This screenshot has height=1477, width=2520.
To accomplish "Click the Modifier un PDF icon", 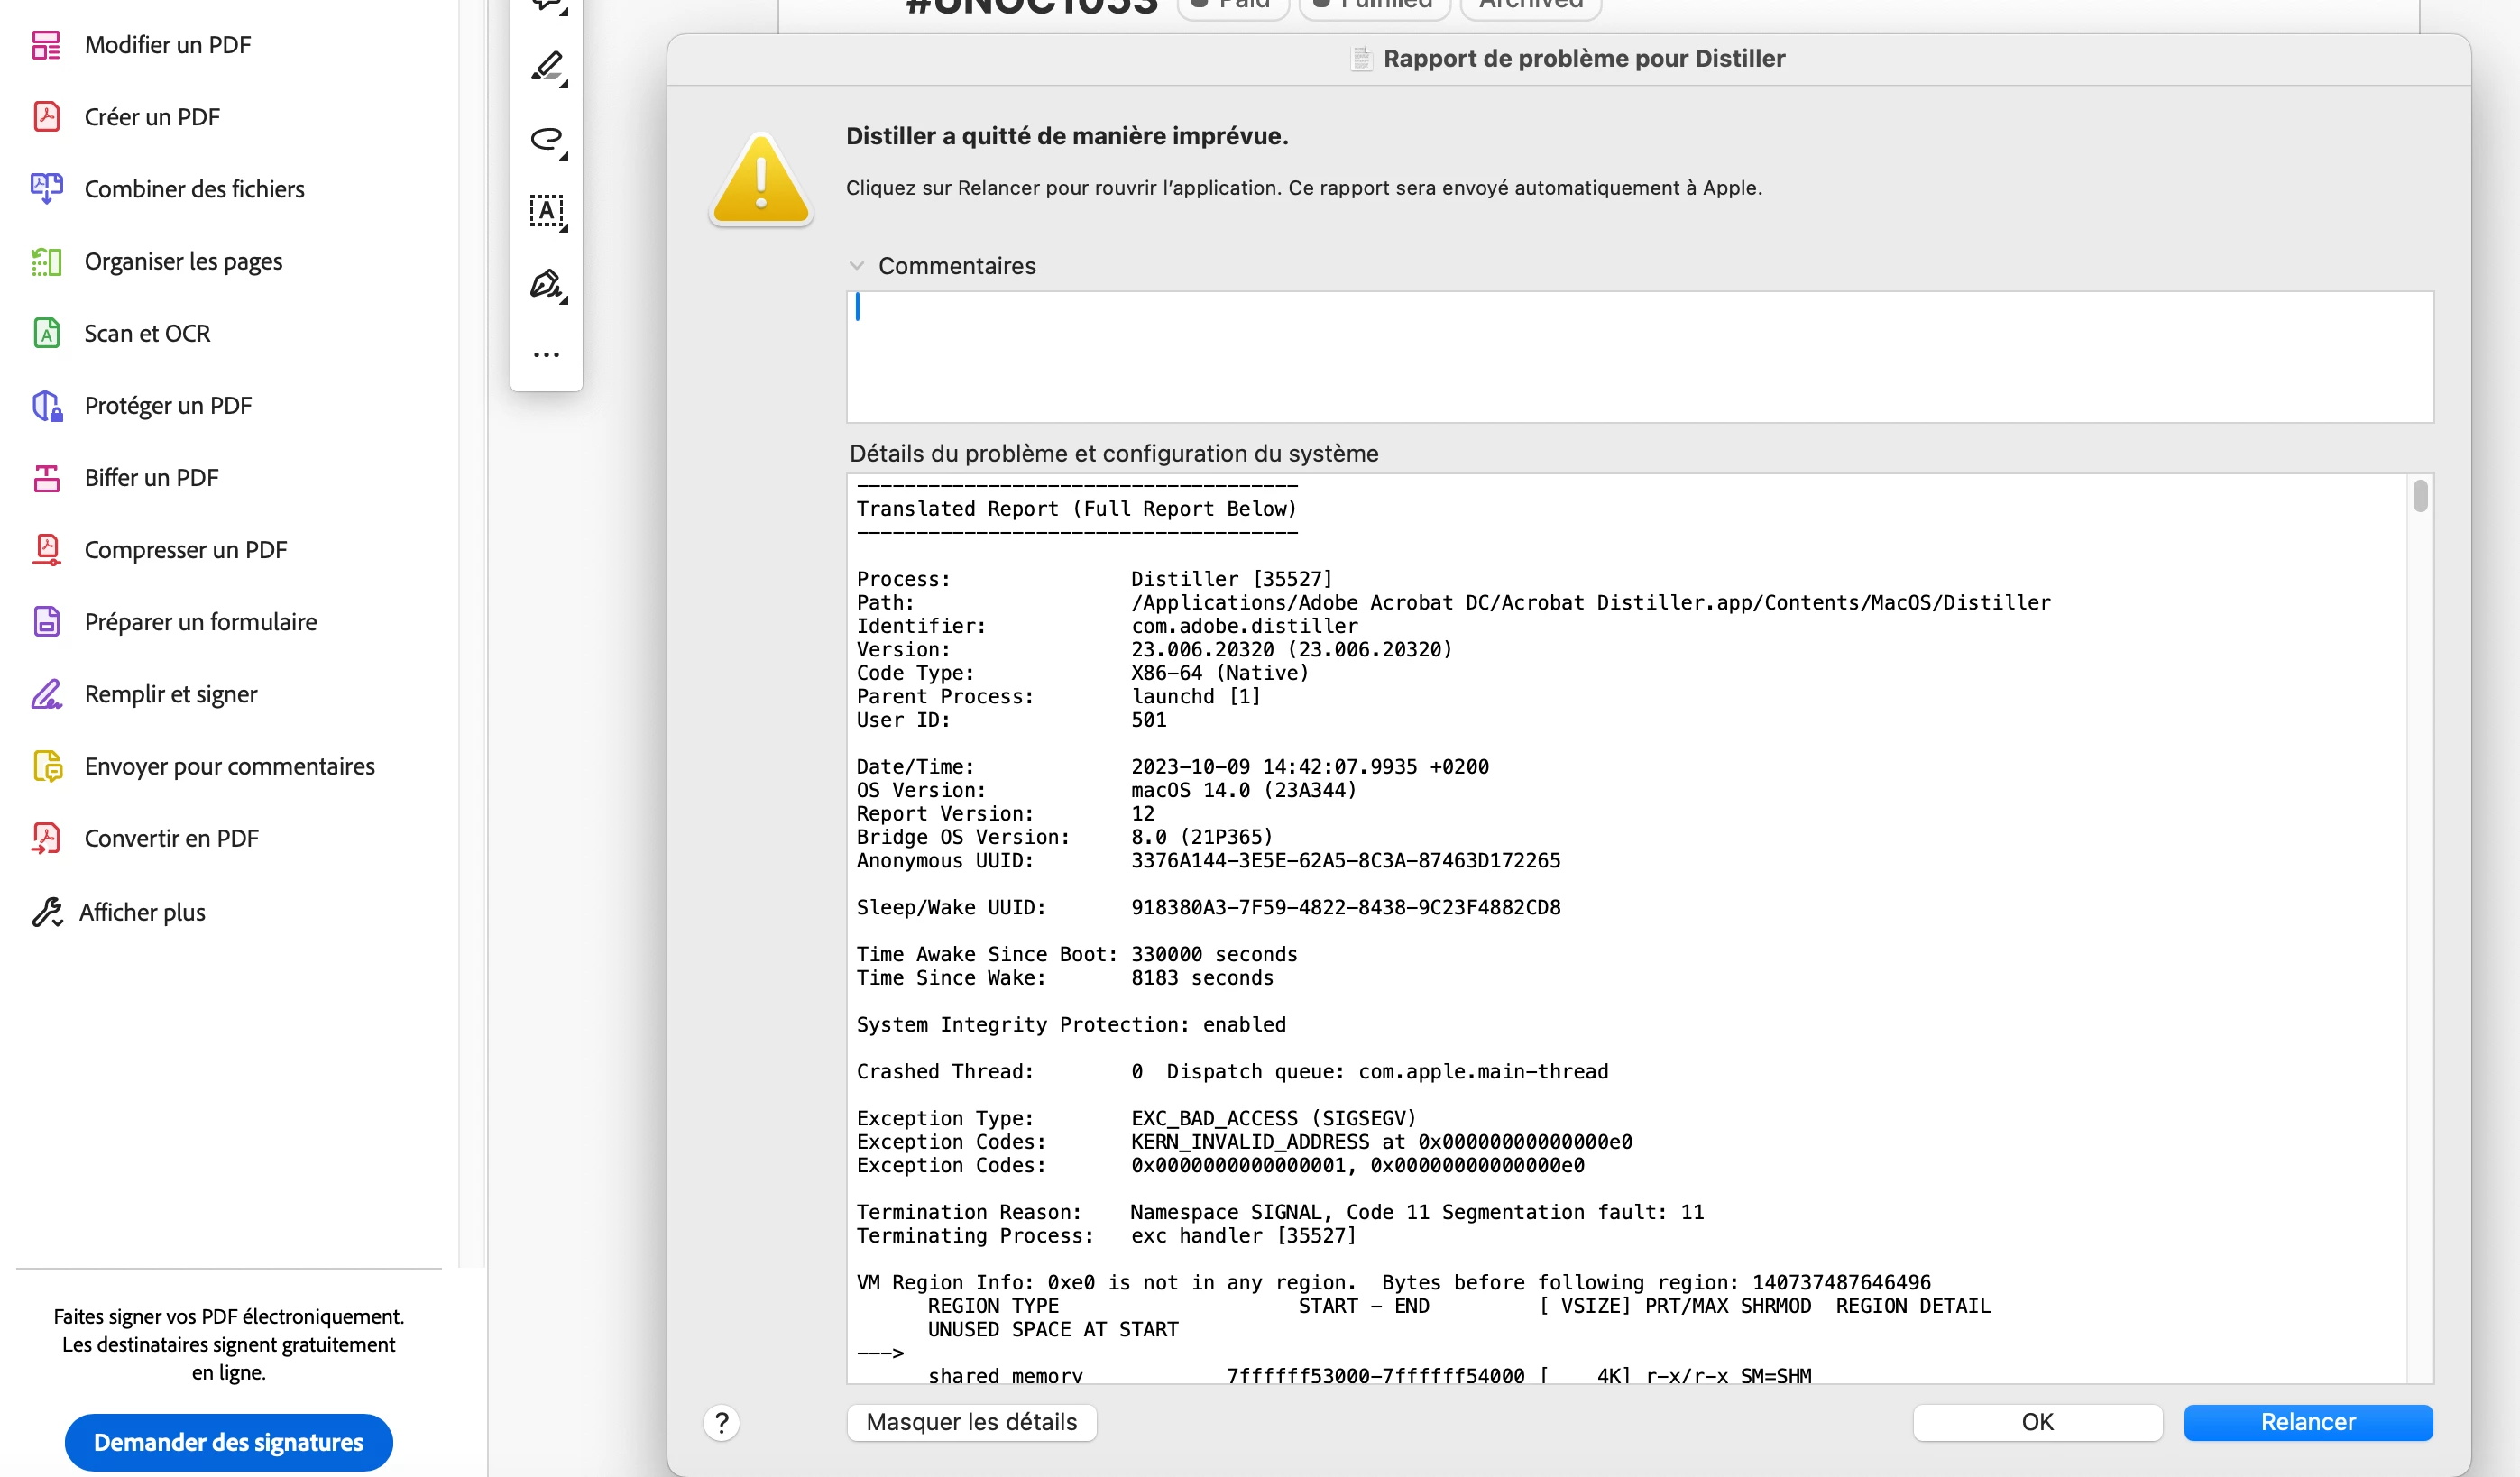I will tap(46, 45).
